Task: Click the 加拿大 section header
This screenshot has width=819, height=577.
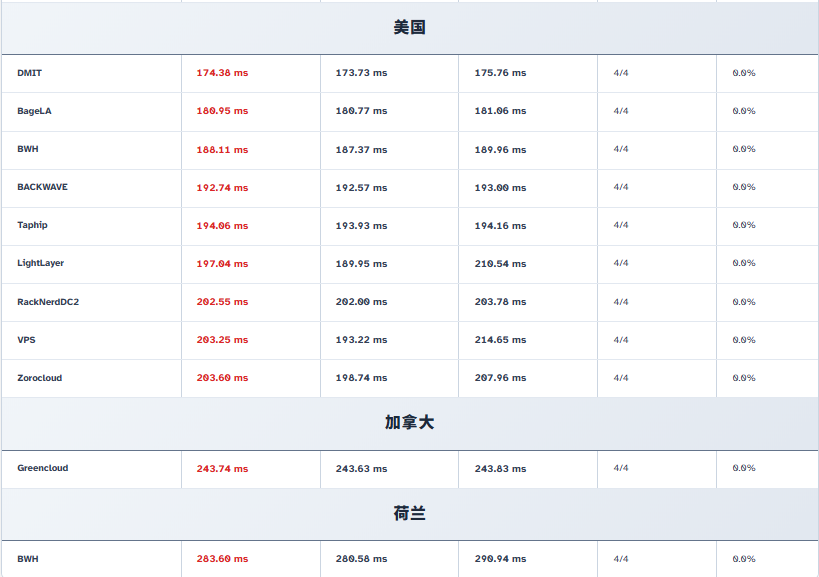Action: pos(409,423)
